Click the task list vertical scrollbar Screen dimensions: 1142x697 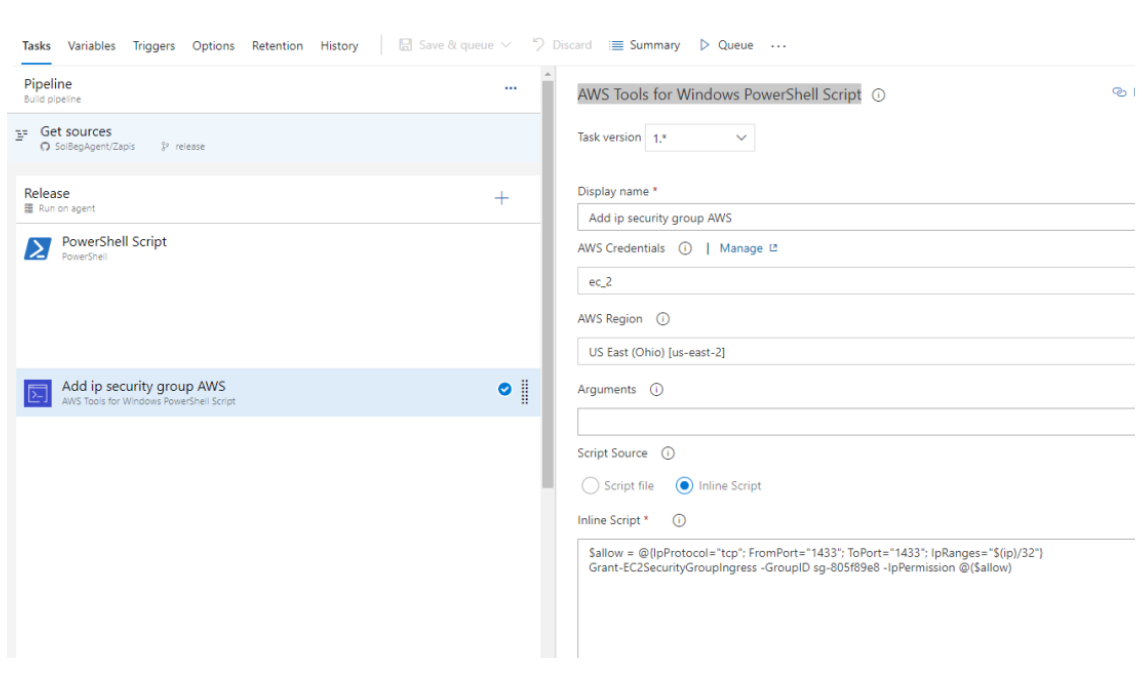point(548,284)
